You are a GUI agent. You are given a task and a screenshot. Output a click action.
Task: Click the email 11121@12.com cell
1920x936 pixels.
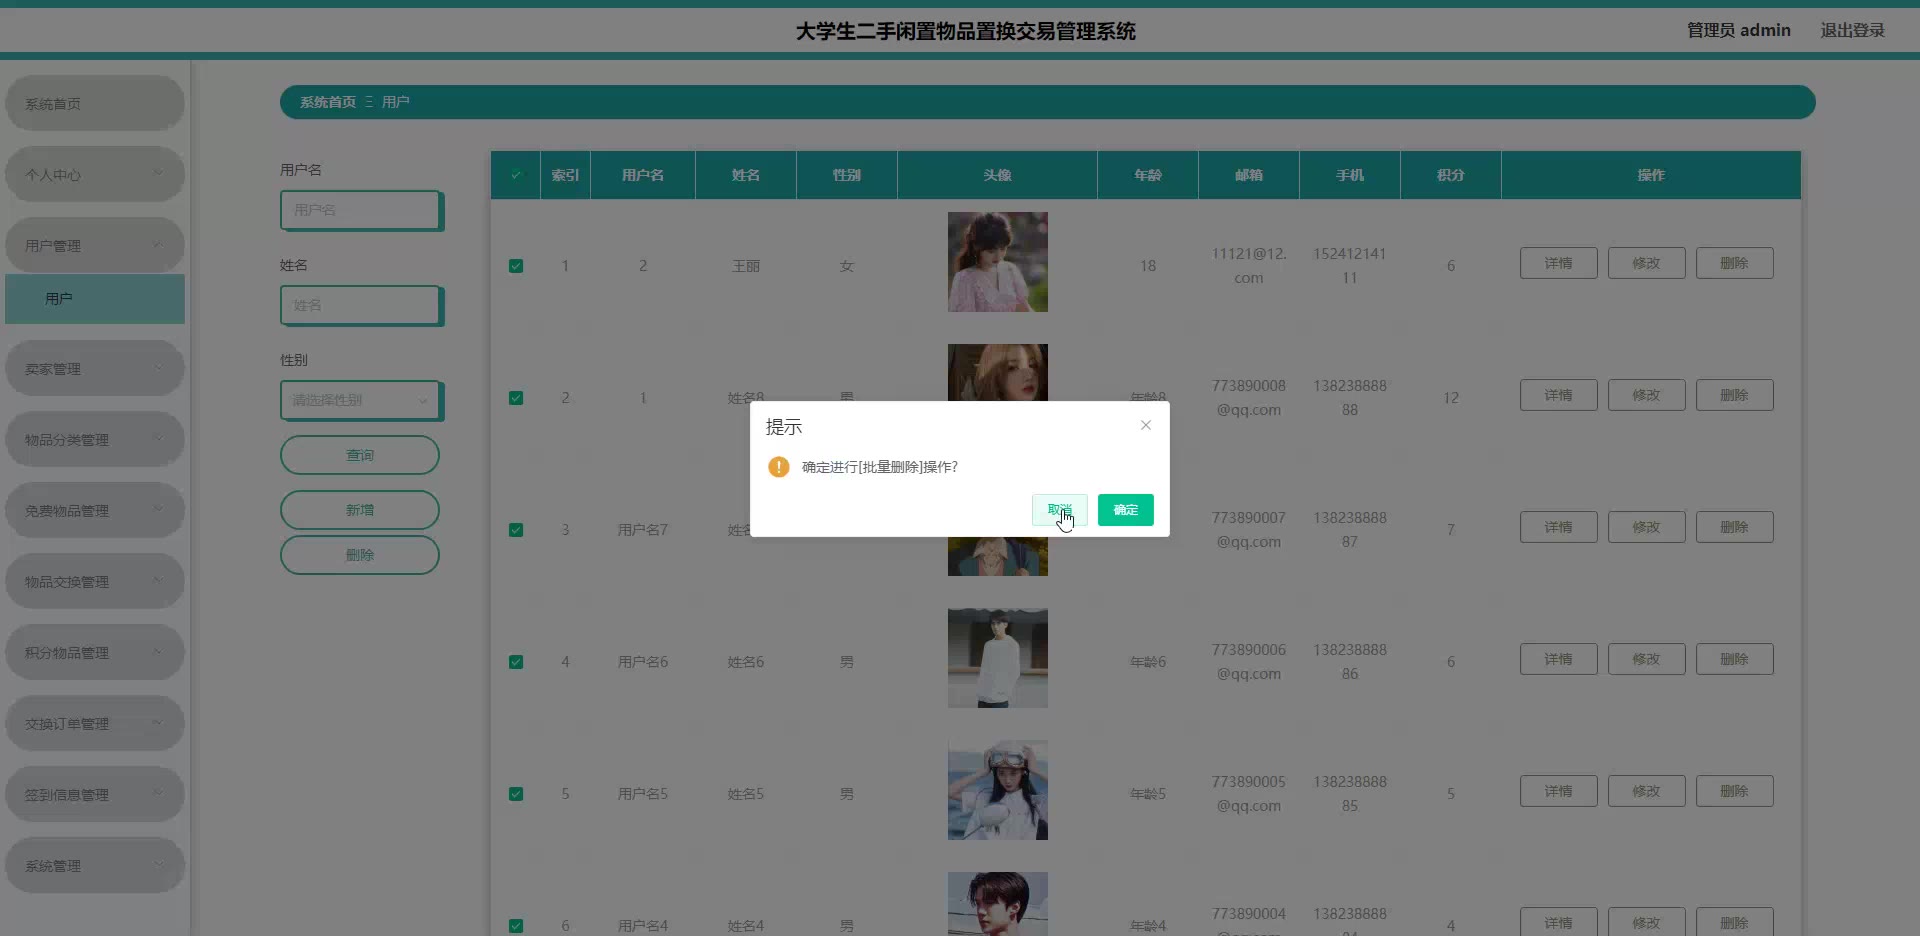pyautogui.click(x=1248, y=266)
